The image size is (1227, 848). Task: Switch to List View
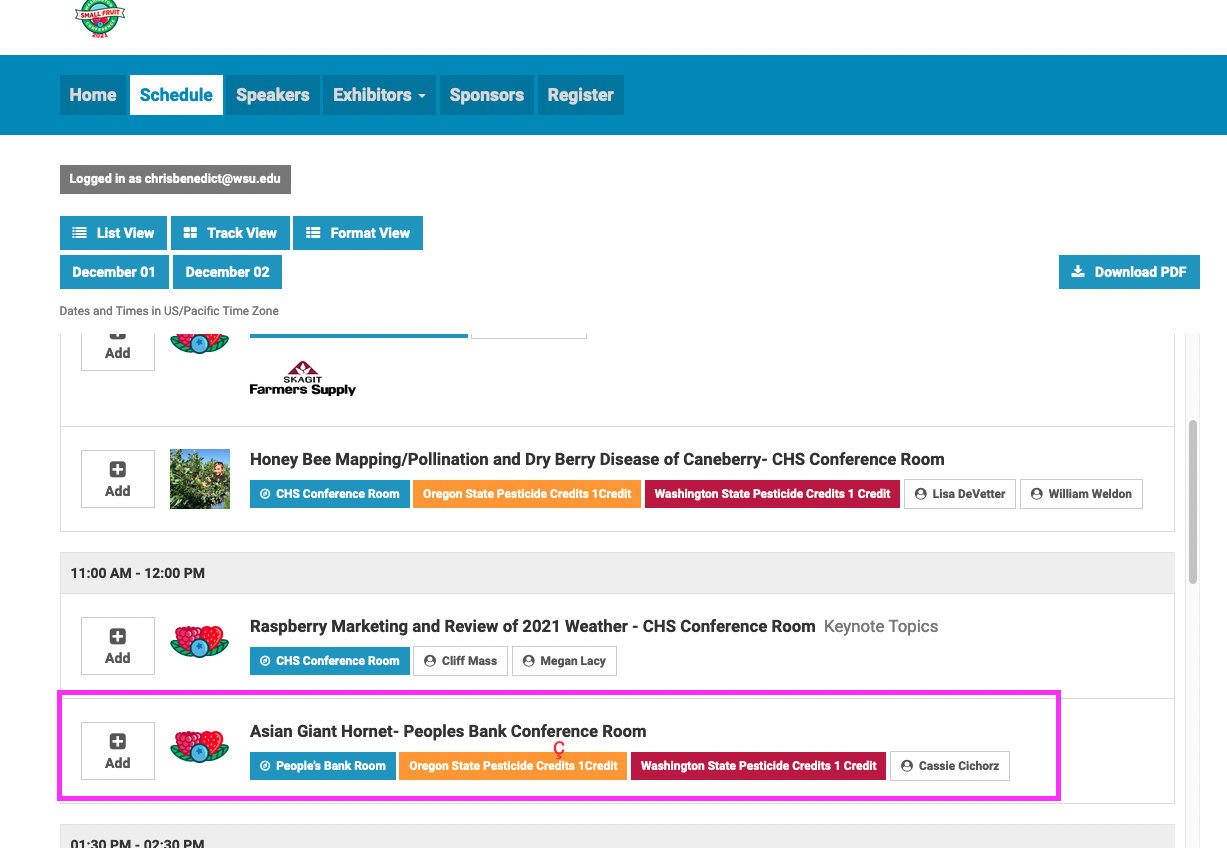point(114,233)
